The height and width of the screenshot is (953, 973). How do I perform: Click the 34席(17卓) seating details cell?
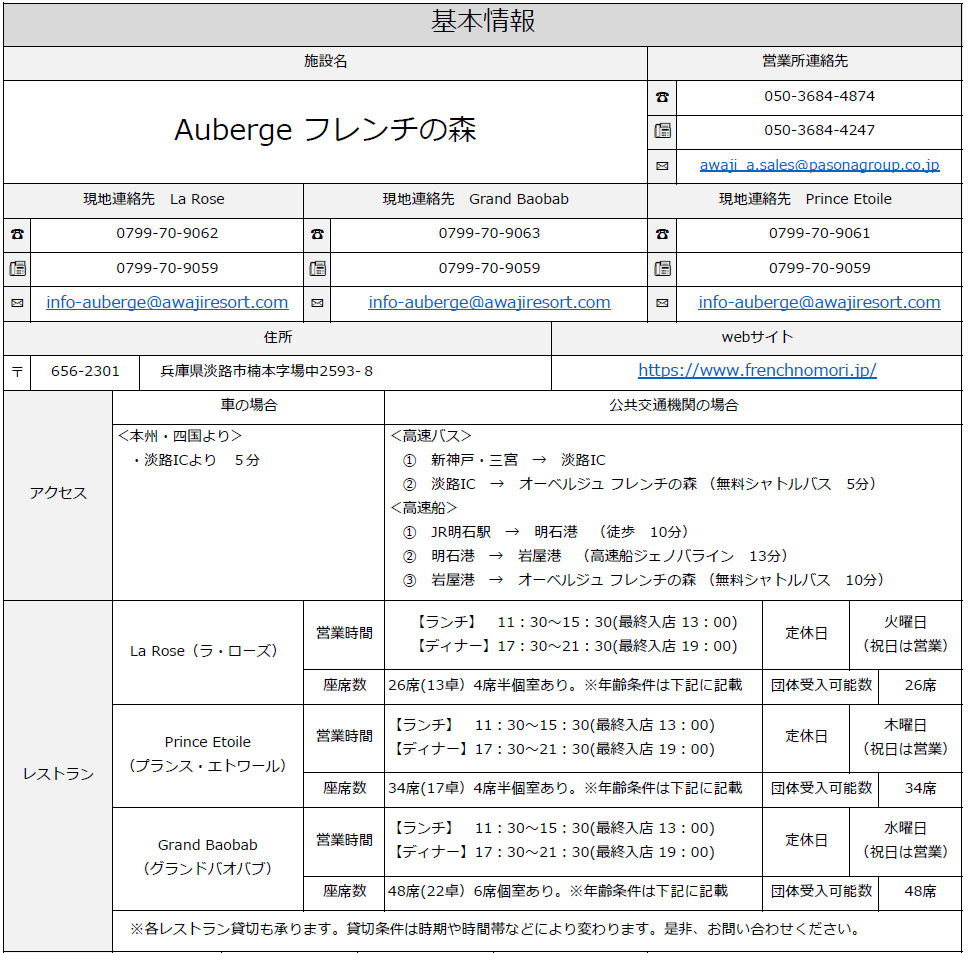coord(573,789)
